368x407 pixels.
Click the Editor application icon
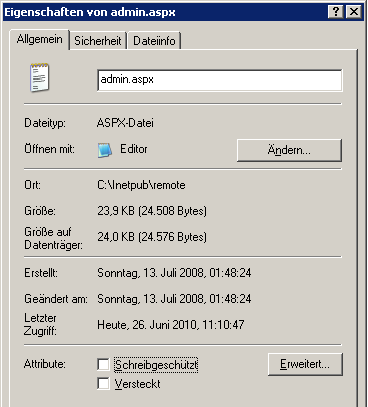pos(105,150)
